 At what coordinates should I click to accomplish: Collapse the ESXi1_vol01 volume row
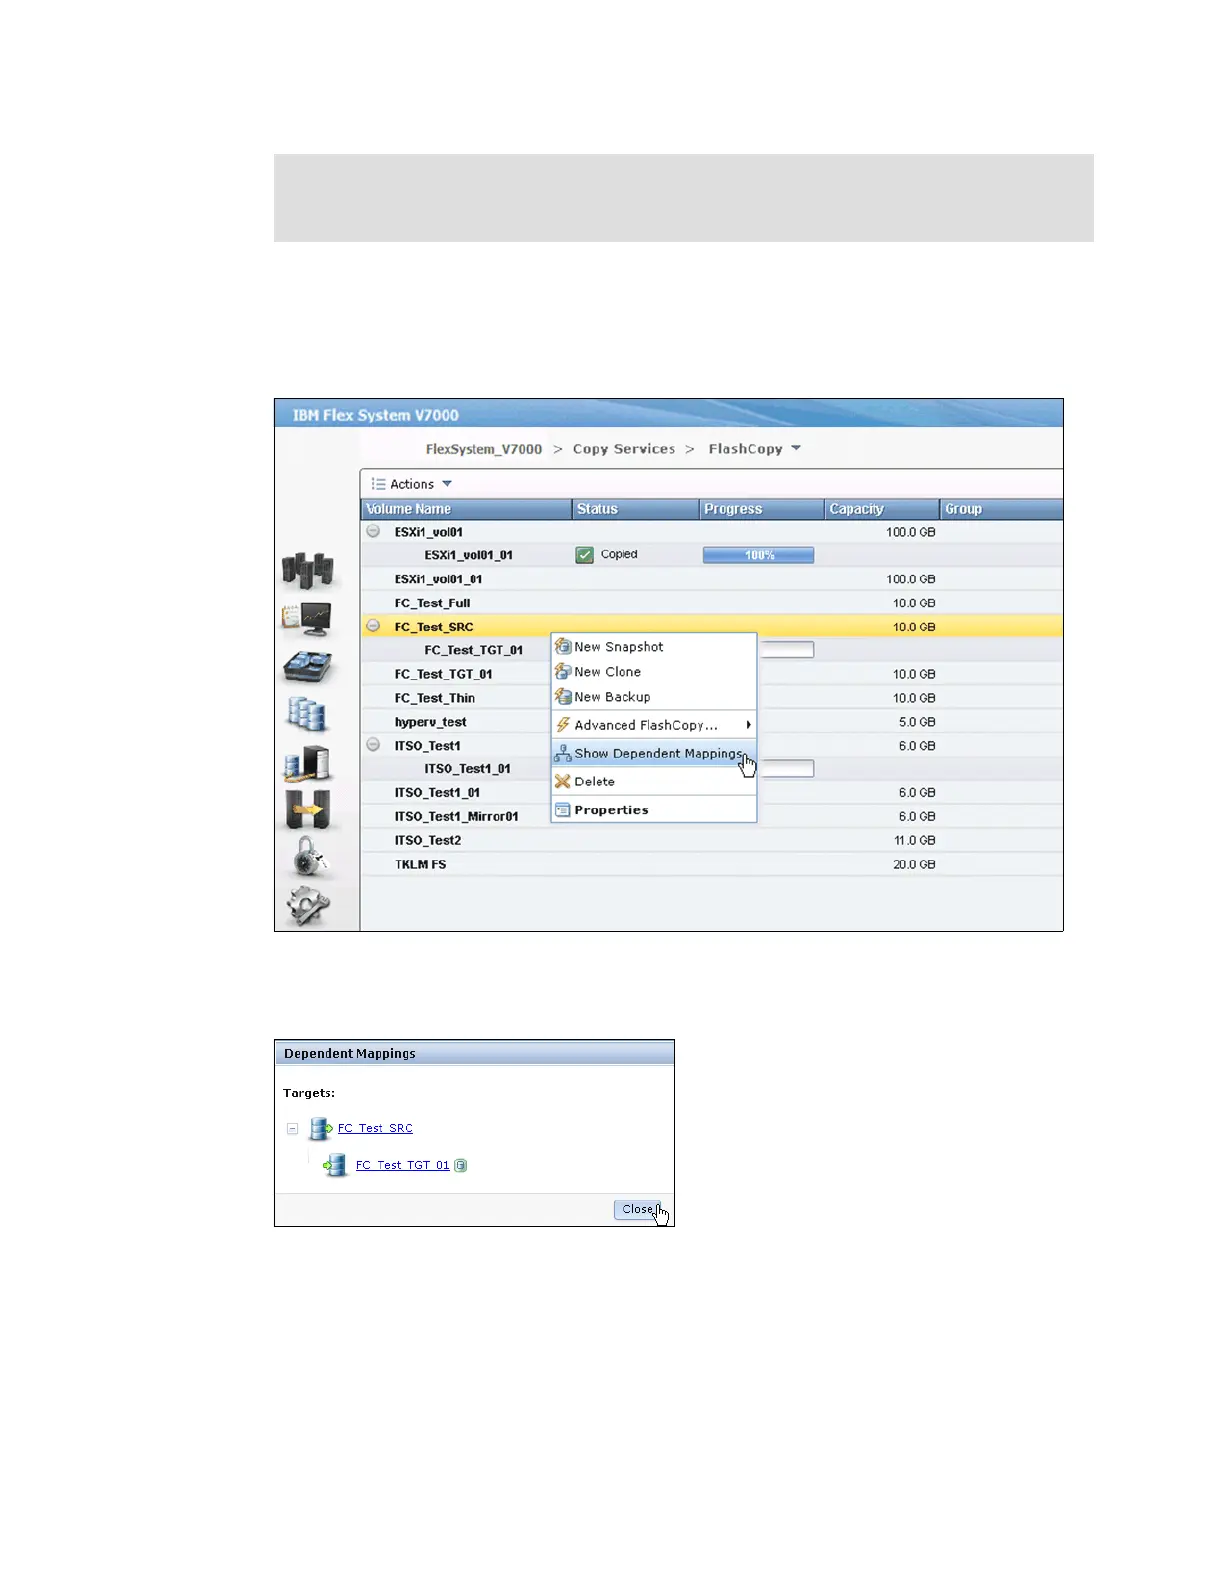point(373,532)
